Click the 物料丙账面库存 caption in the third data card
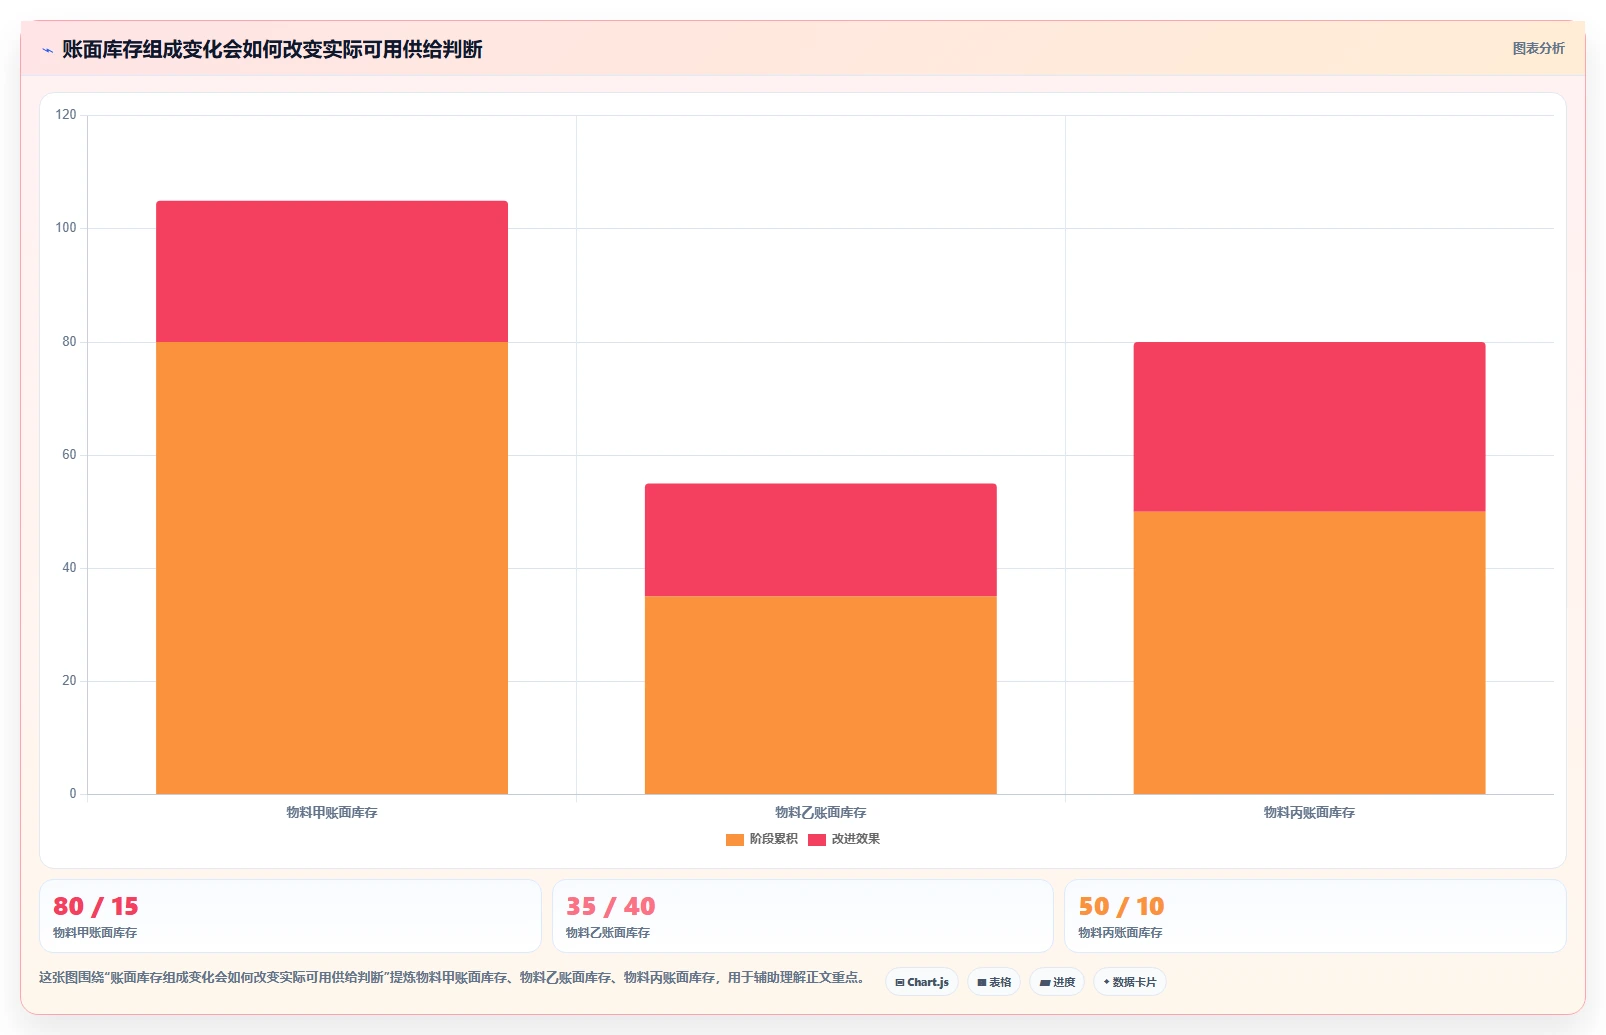 click(x=1120, y=932)
